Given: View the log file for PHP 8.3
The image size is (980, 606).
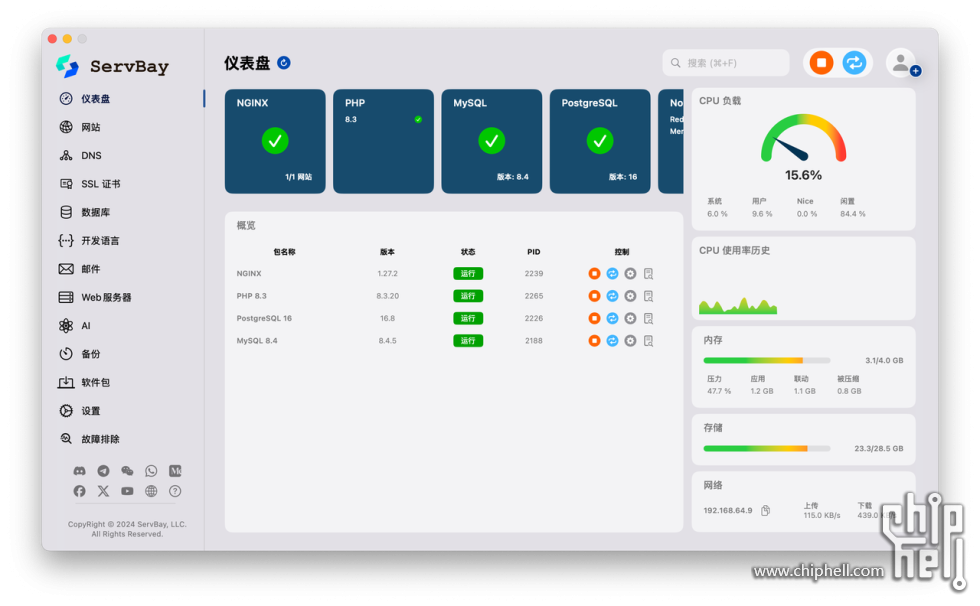Looking at the screenshot, I should point(649,296).
